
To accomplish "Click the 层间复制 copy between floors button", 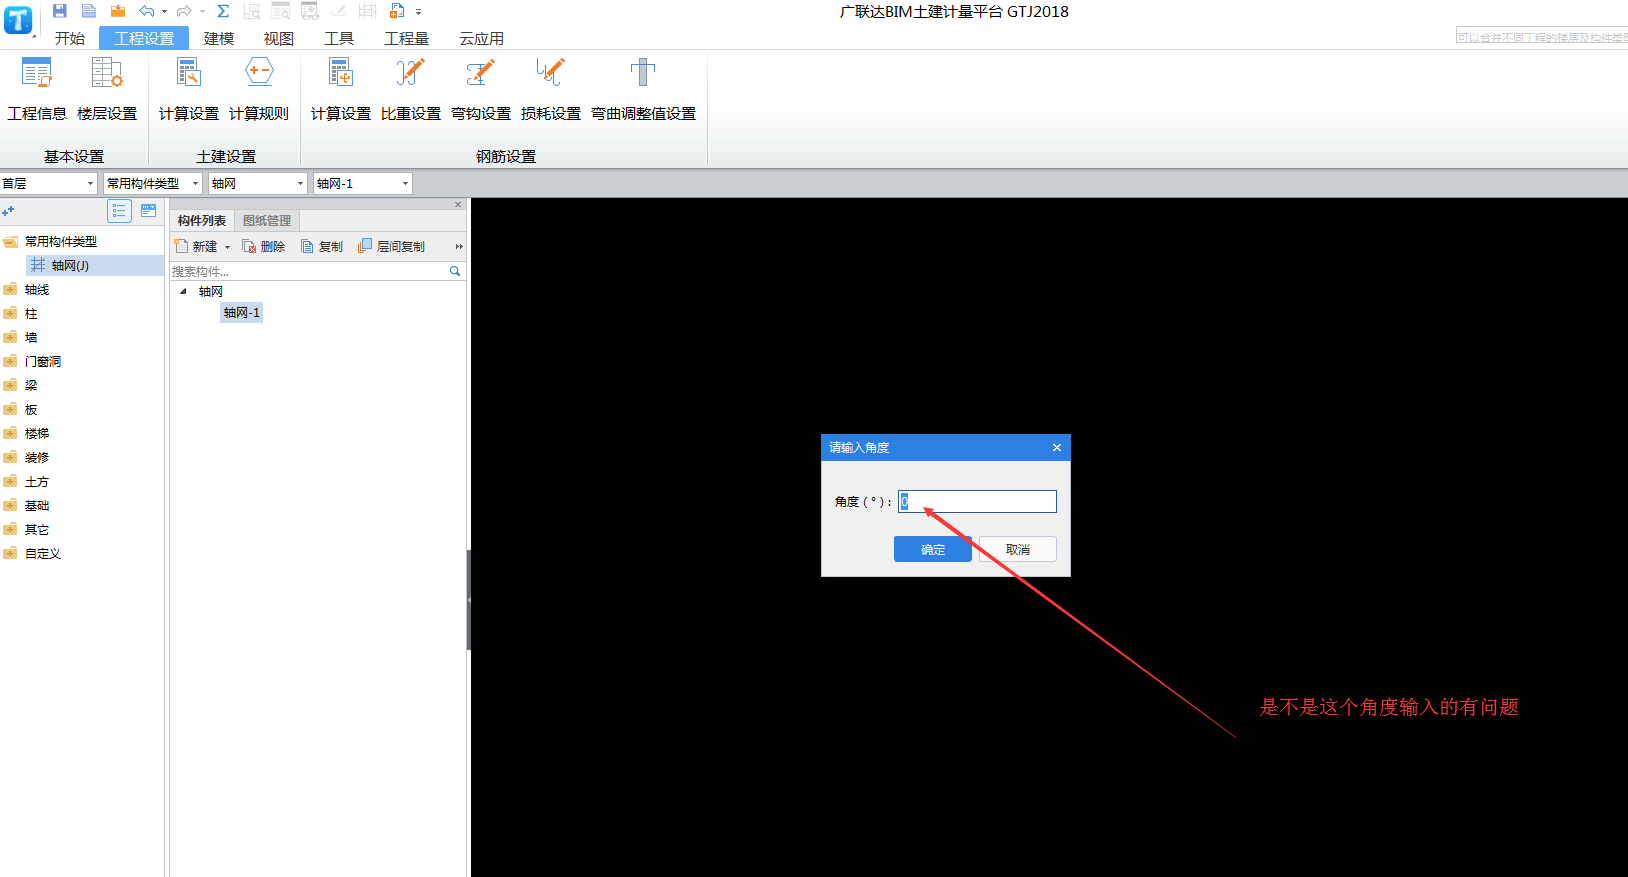I will [x=392, y=246].
